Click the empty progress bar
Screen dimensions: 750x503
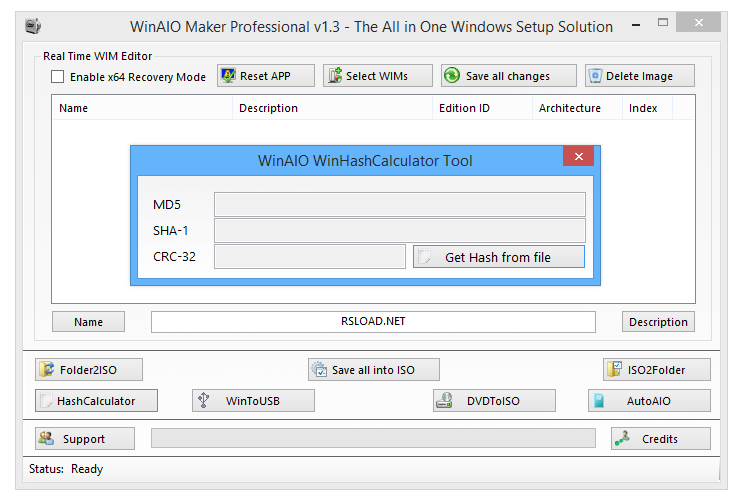(x=373, y=438)
